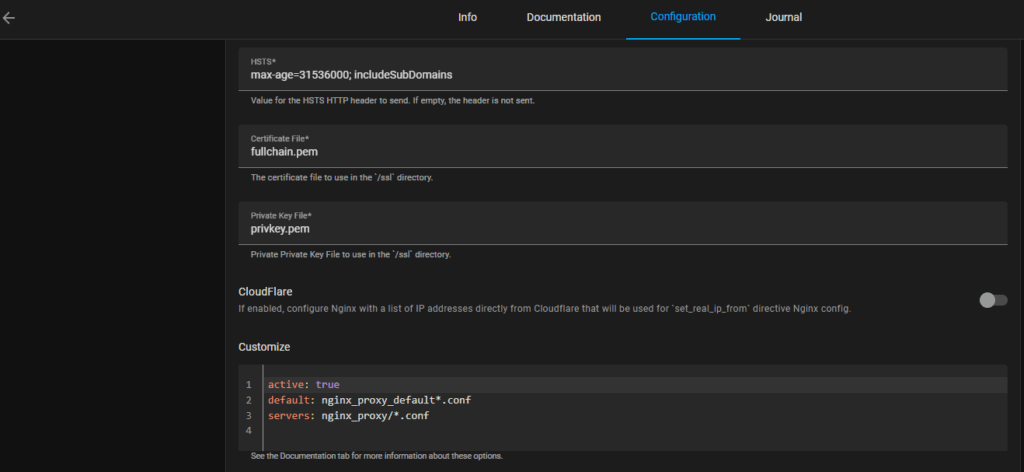Go back with the arrow icon

tap(8, 18)
